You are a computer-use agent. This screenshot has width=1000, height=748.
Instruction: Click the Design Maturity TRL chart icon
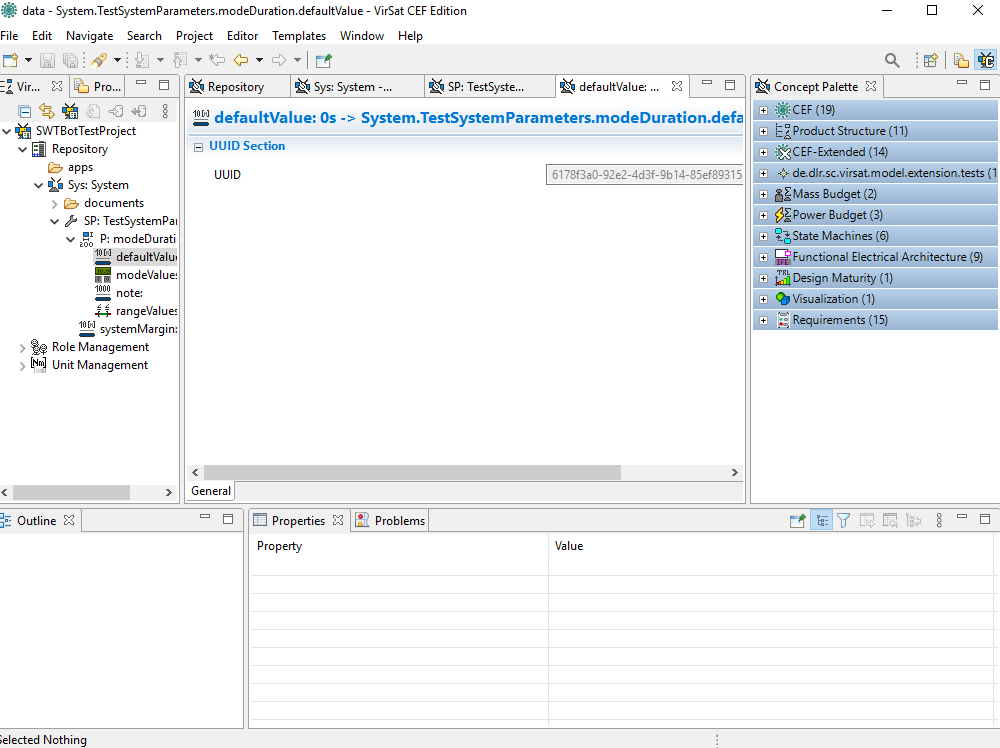point(785,277)
